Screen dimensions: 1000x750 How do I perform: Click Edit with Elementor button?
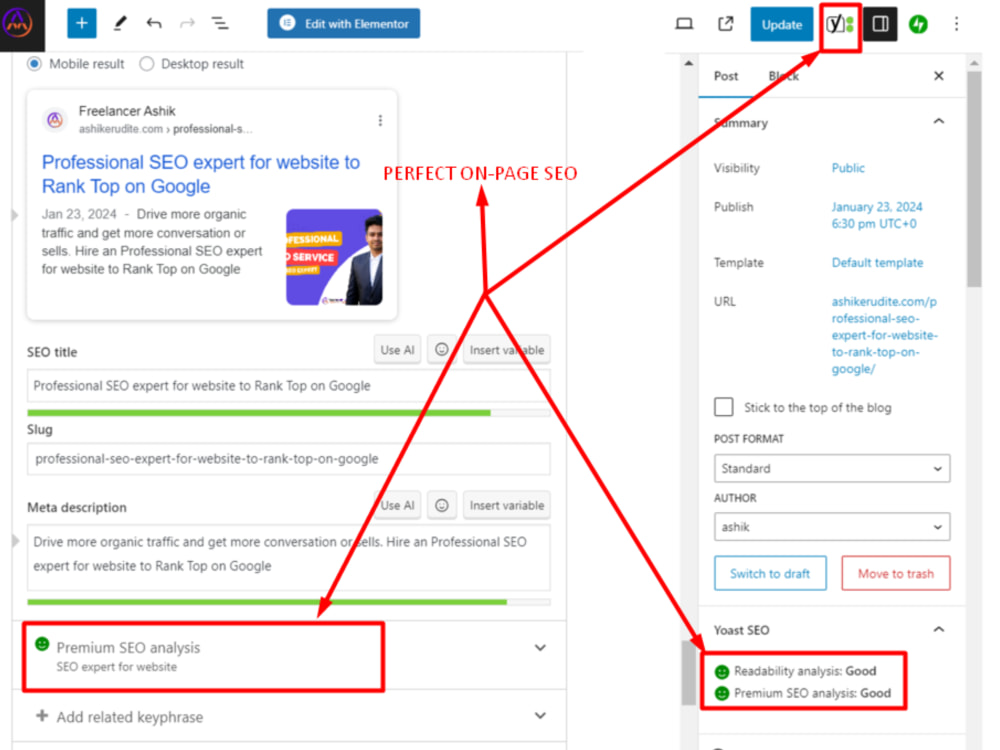(x=344, y=24)
